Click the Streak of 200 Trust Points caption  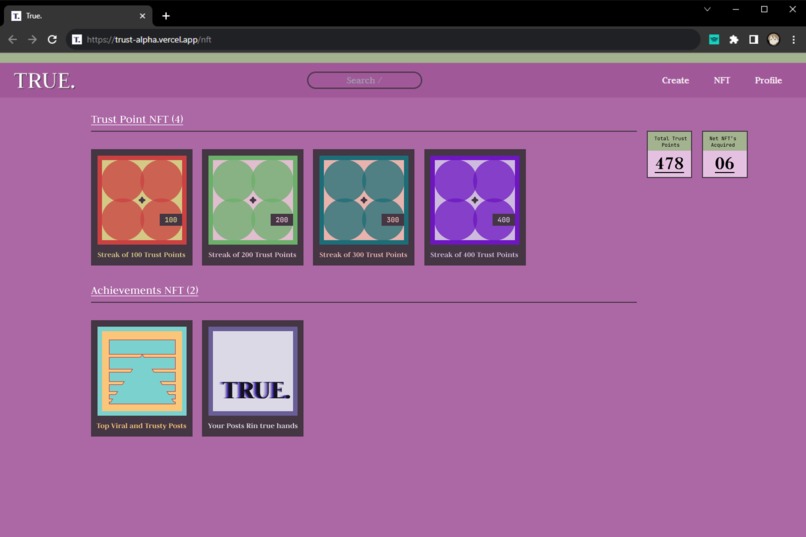[x=252, y=254]
